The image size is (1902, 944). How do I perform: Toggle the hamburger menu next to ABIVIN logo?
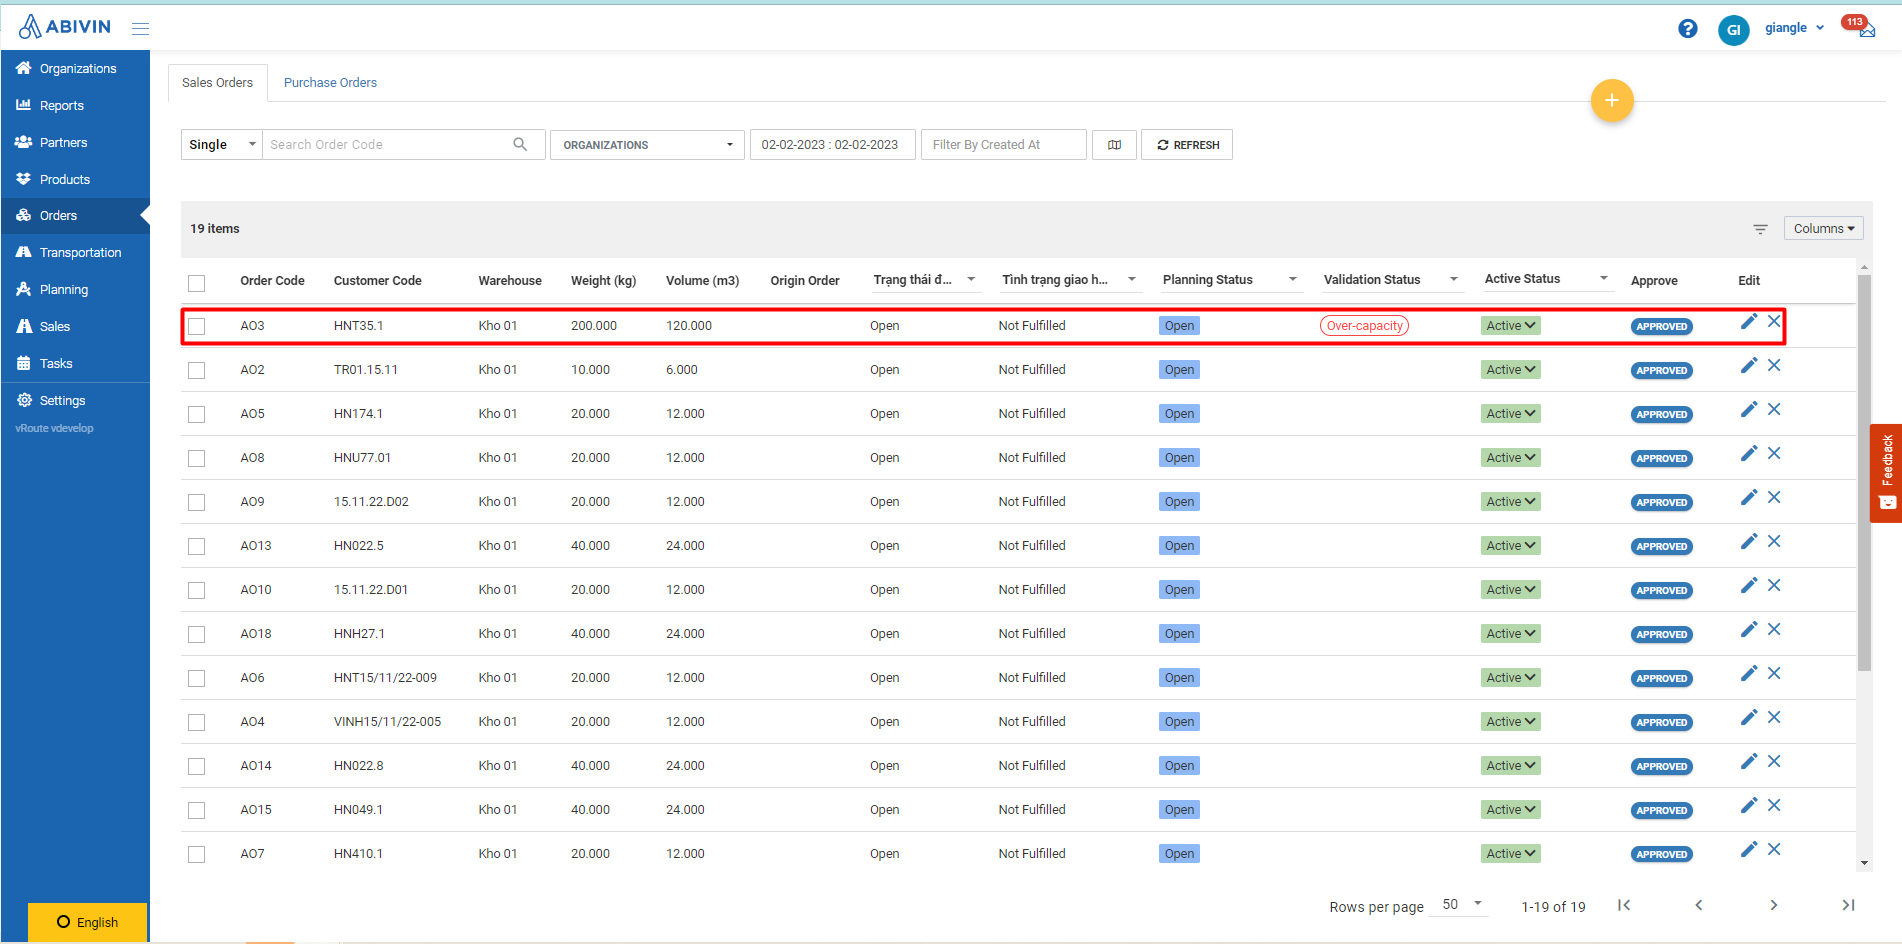(x=140, y=28)
